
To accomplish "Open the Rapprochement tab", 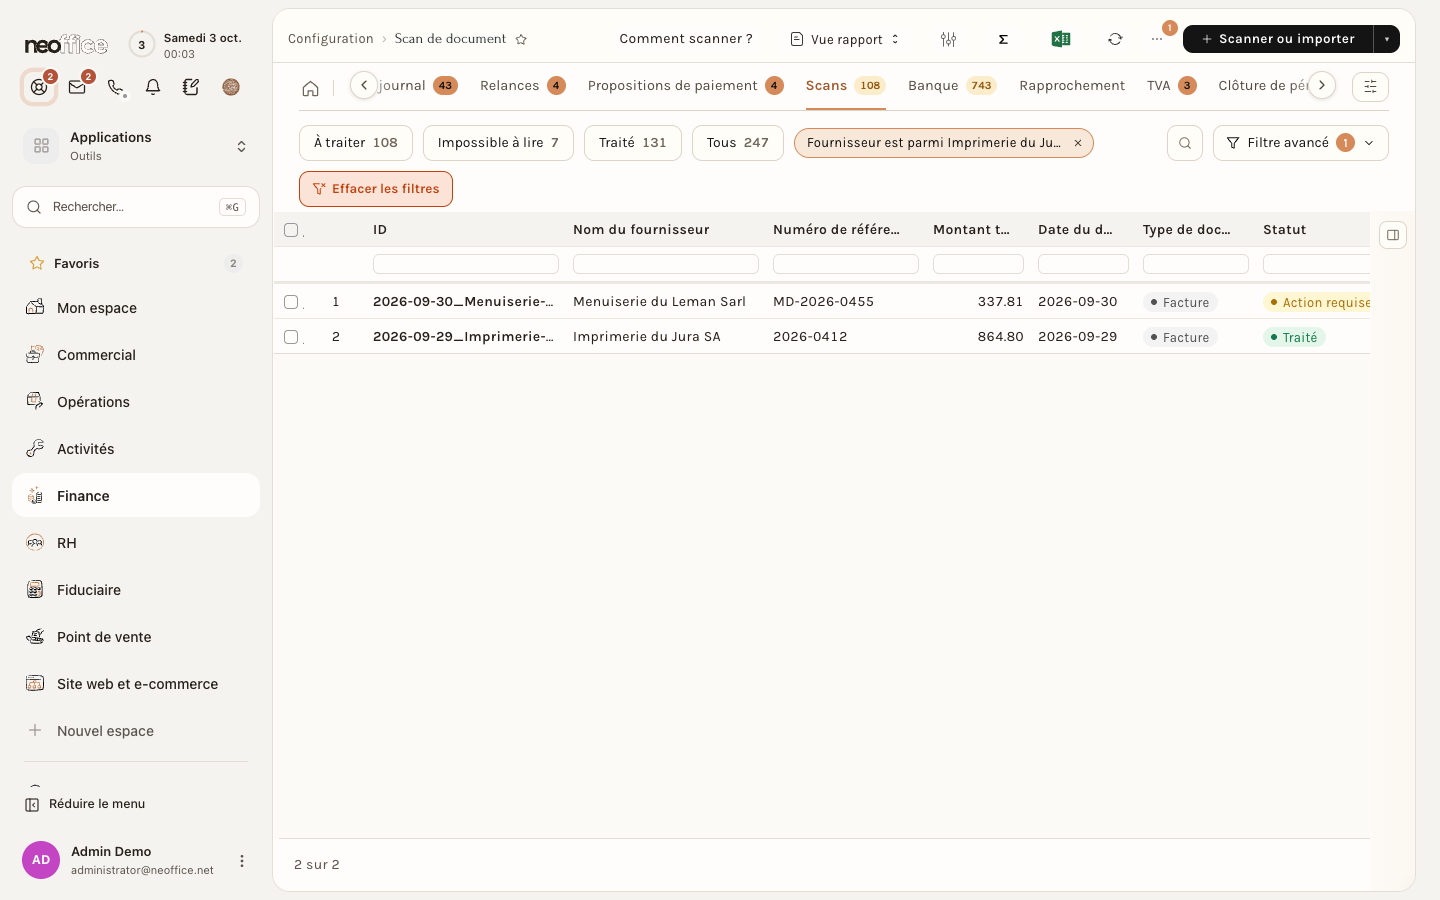I will click(1072, 86).
